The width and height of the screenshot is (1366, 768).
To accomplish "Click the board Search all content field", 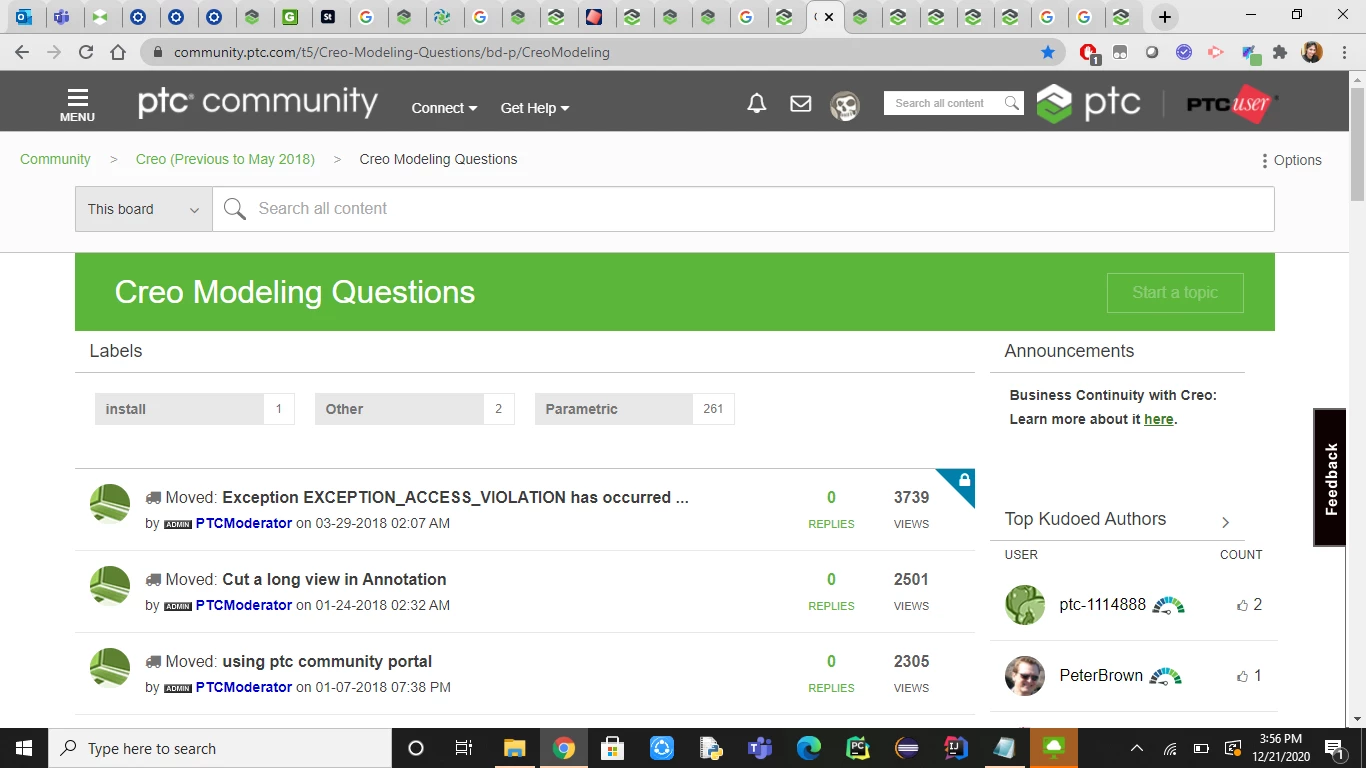I will [743, 209].
